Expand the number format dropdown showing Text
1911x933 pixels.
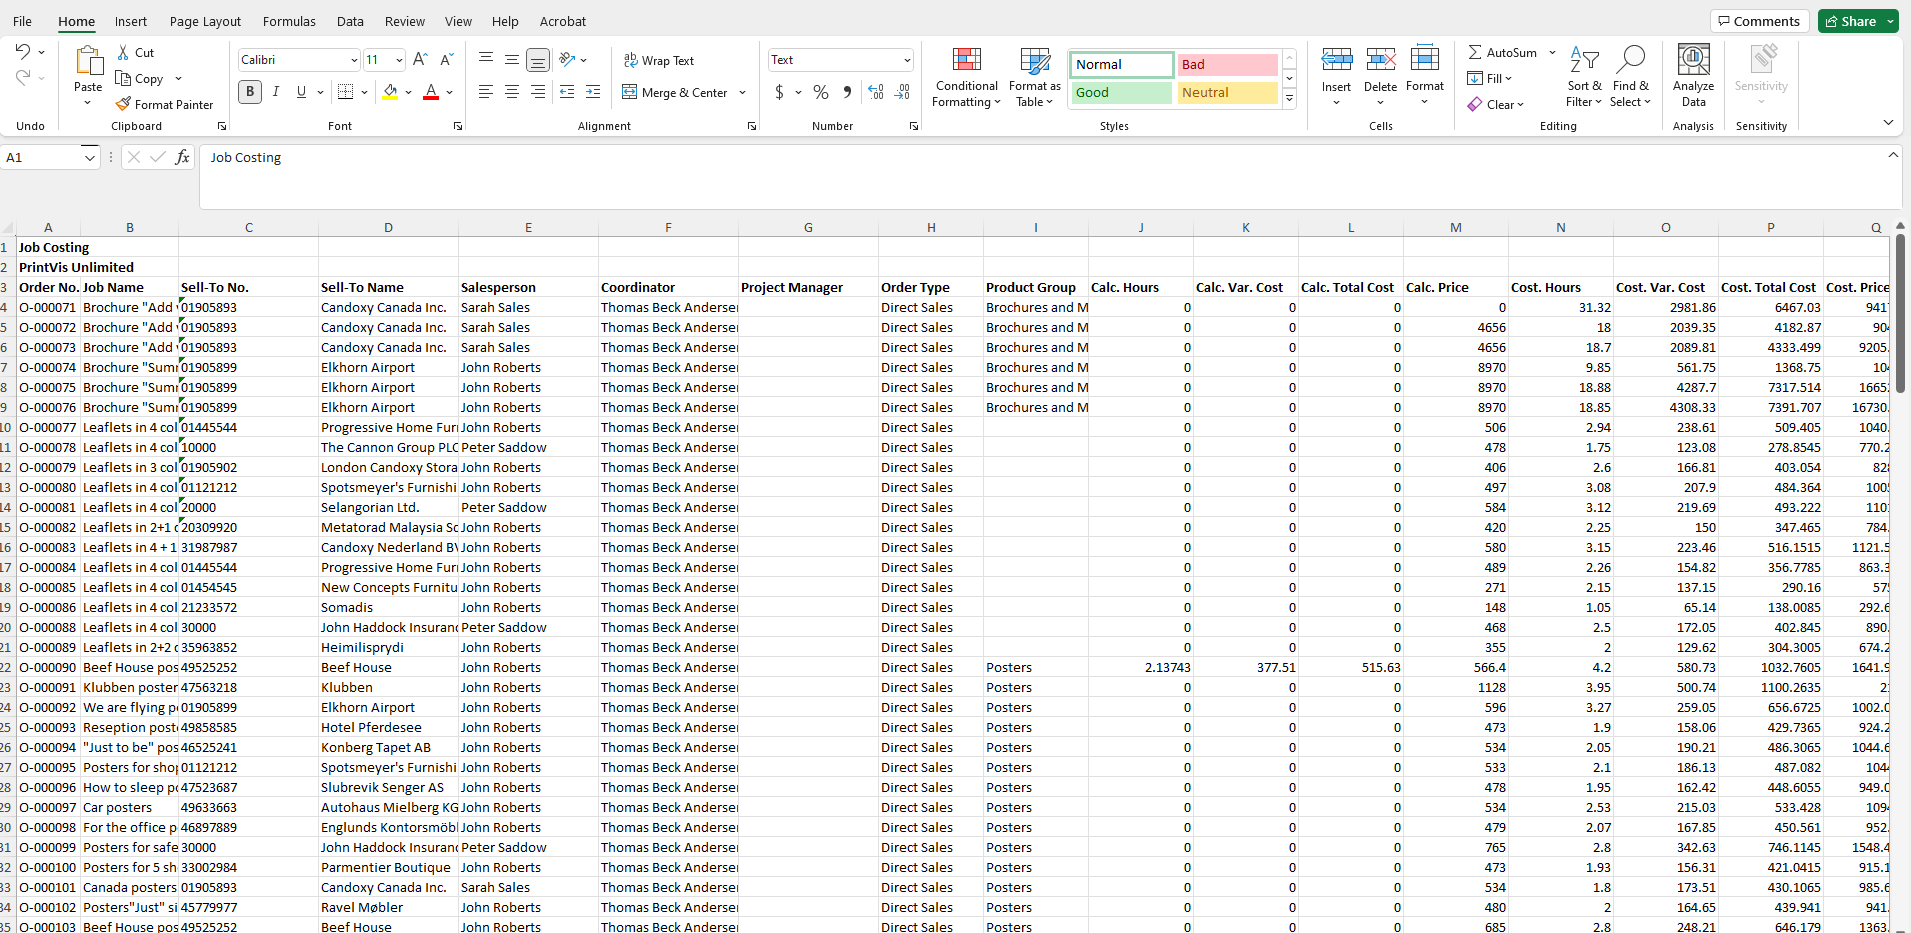(x=906, y=60)
